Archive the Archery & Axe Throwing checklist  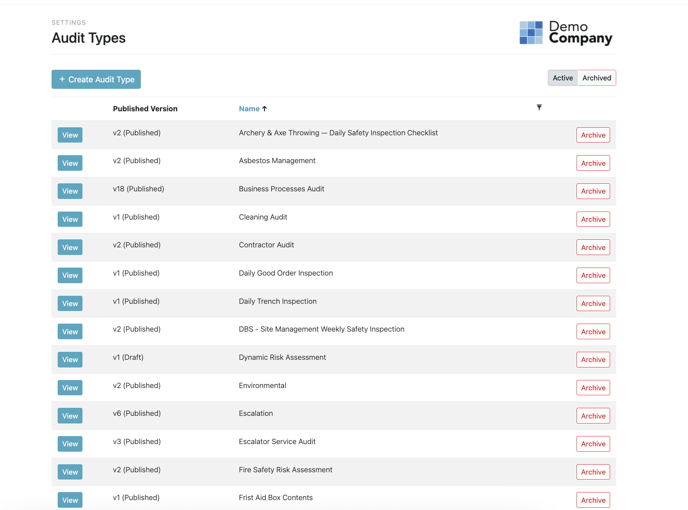click(593, 135)
